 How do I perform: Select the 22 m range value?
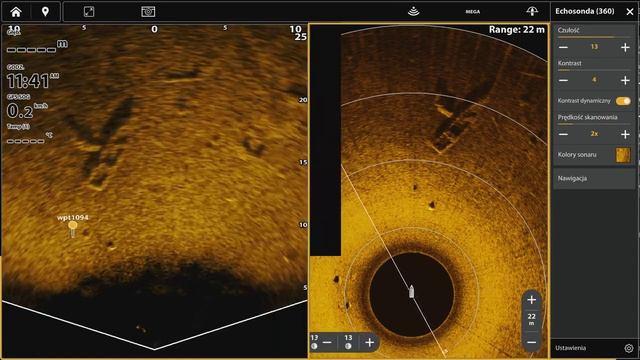[x=531, y=318]
